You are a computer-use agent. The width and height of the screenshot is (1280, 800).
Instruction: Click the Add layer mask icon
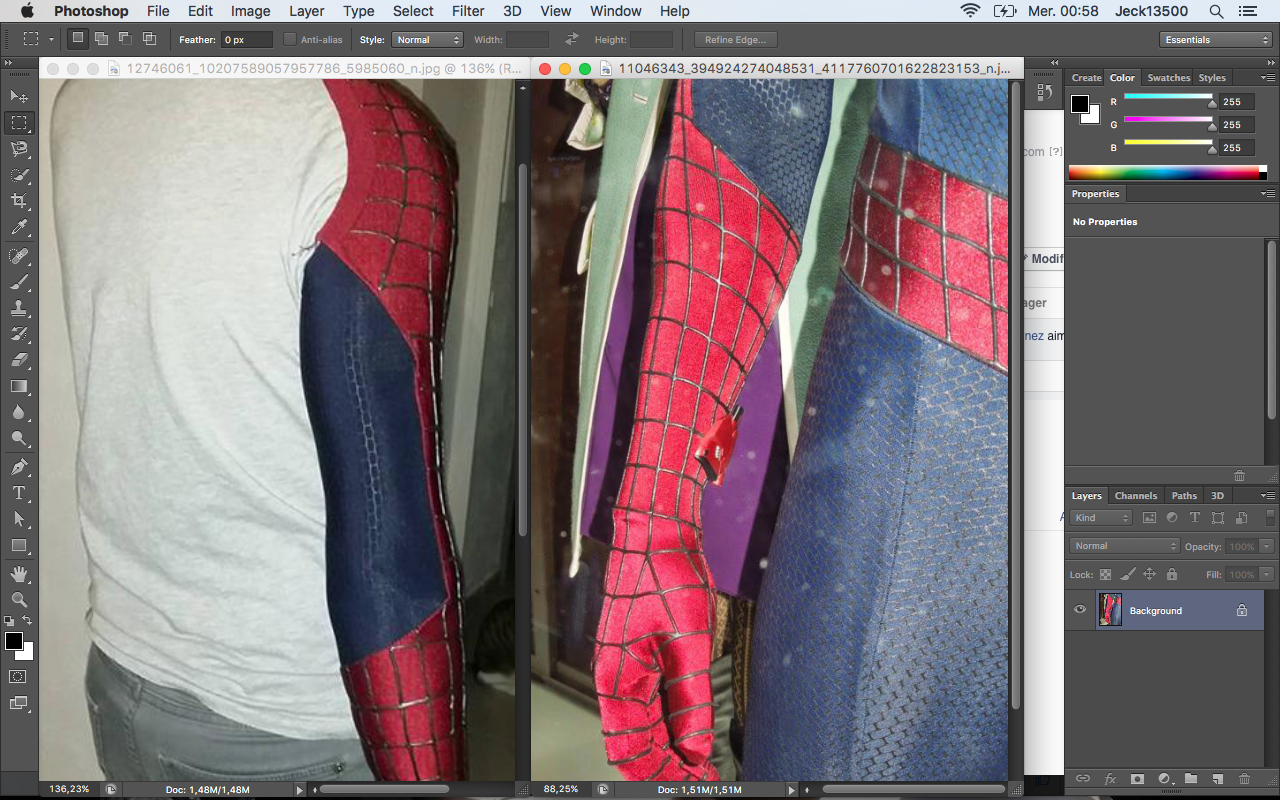click(x=1137, y=778)
